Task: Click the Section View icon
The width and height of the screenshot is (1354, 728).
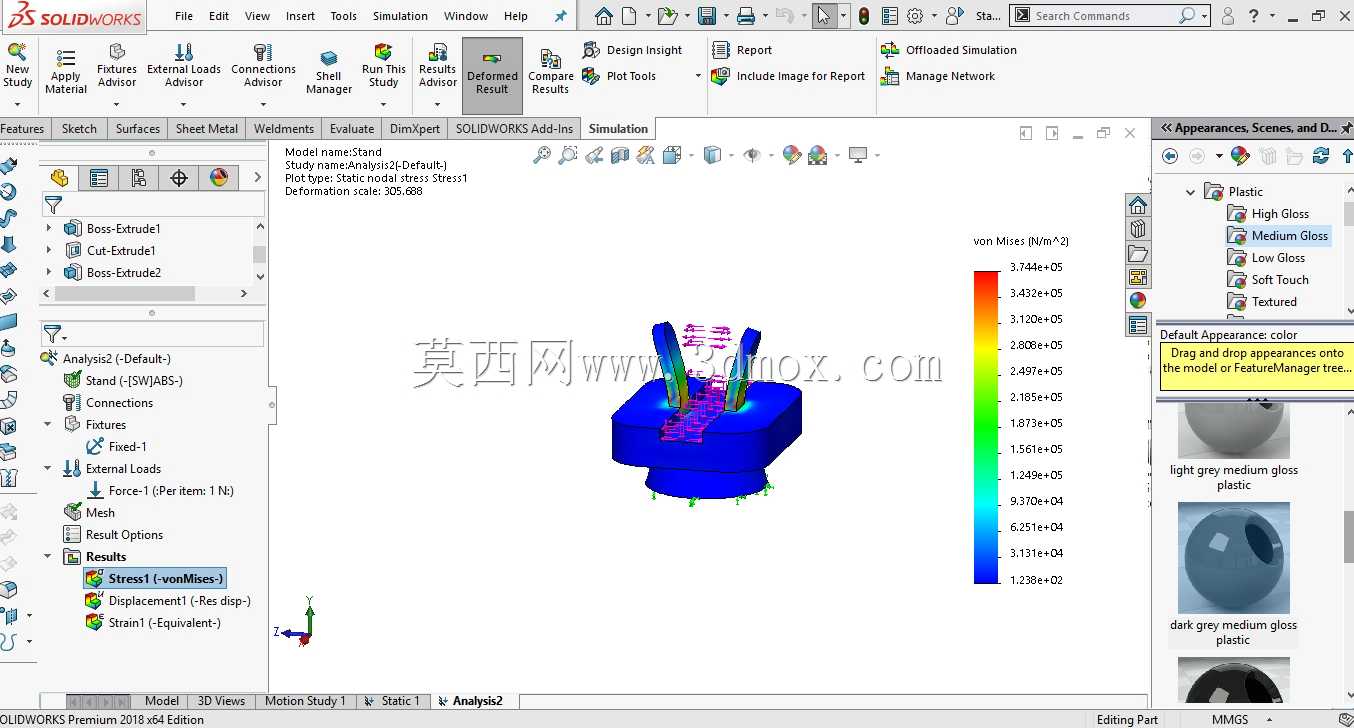Action: click(x=620, y=155)
